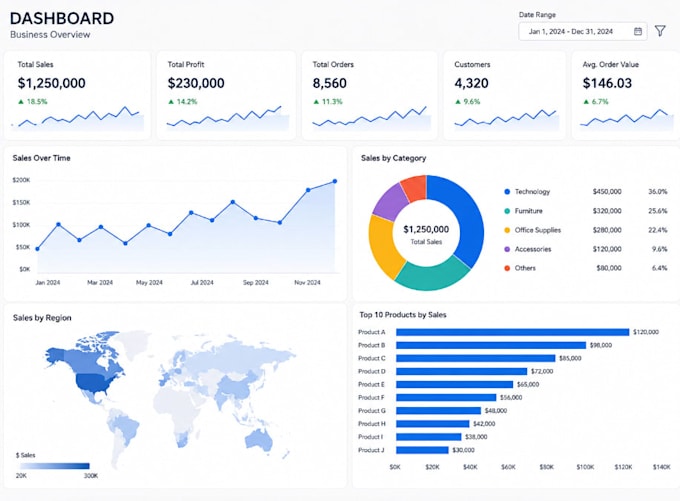Click Total Profit green up-arrow indicator
Screen dimensions: 680x501
pyautogui.click(x=171, y=102)
